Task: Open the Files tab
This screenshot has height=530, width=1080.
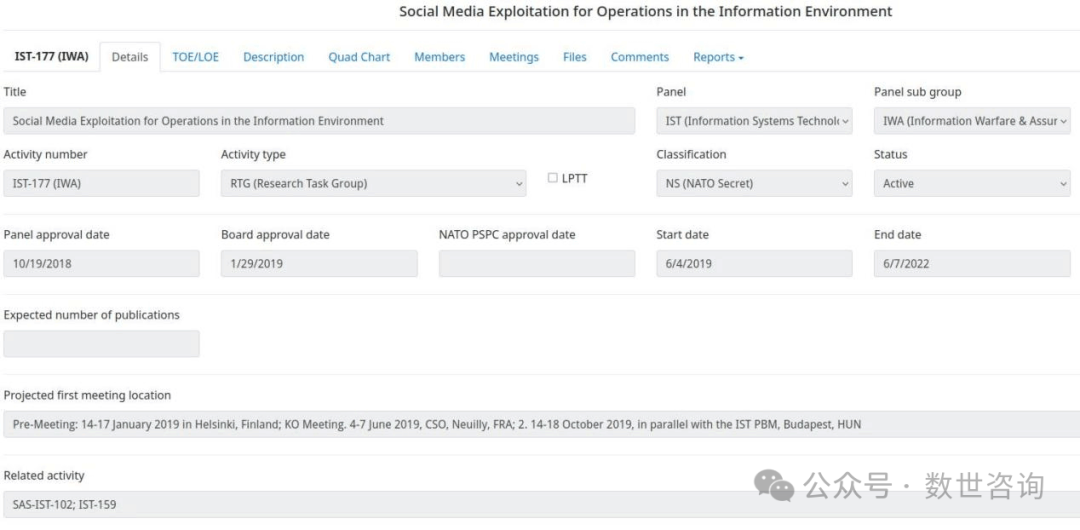Action: [x=574, y=57]
